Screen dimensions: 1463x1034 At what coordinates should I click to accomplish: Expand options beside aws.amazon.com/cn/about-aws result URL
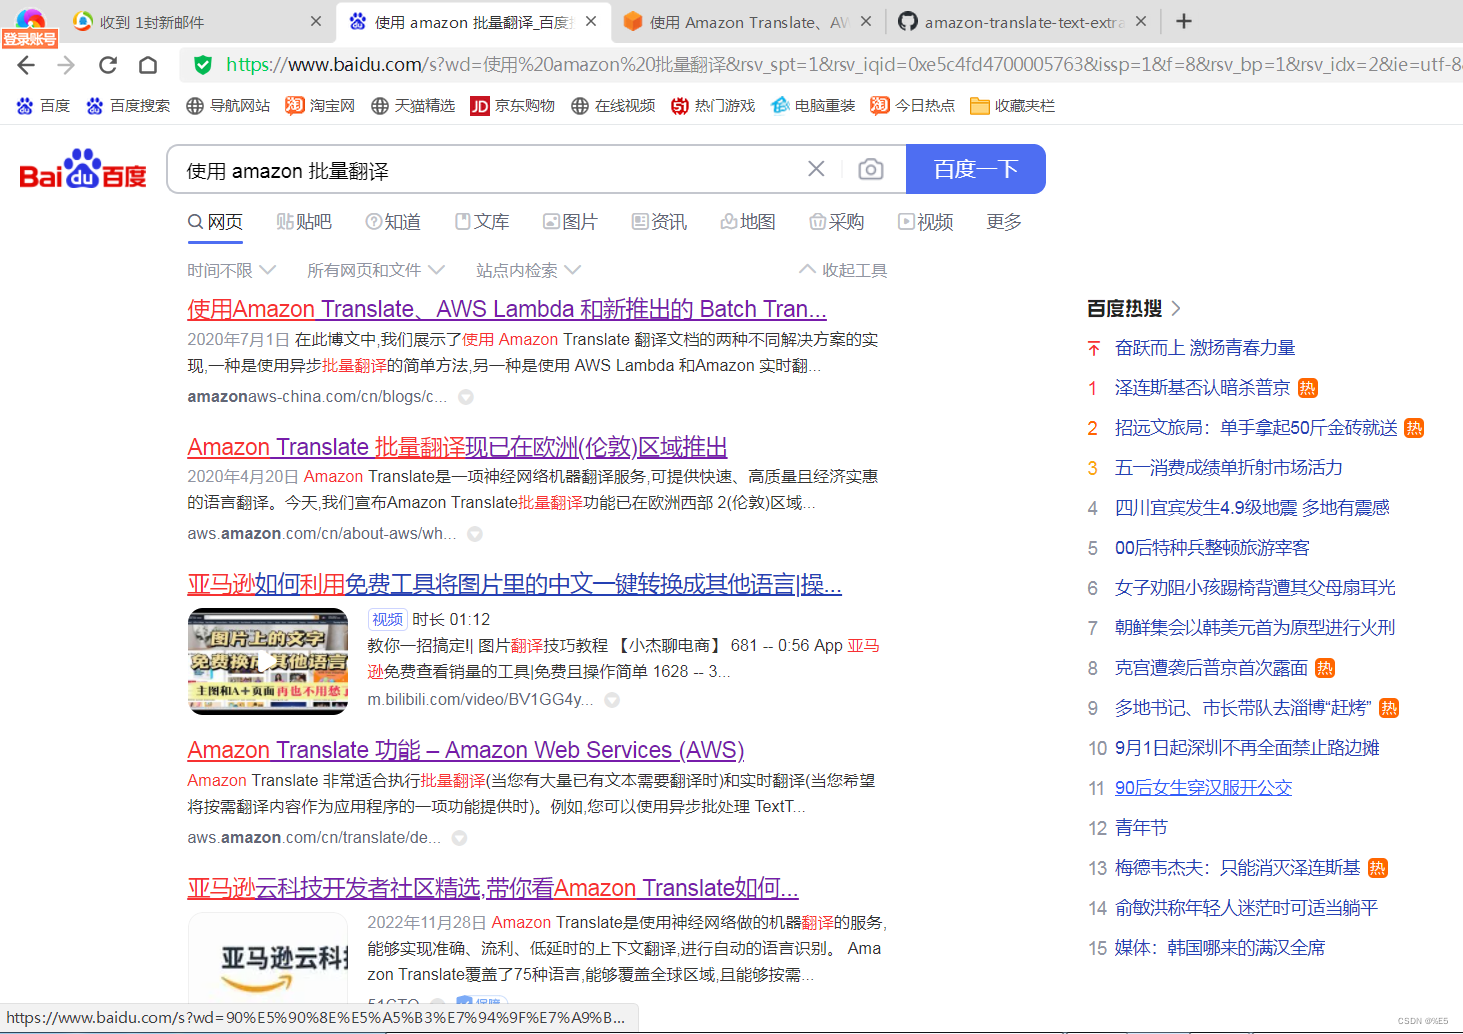475,534
